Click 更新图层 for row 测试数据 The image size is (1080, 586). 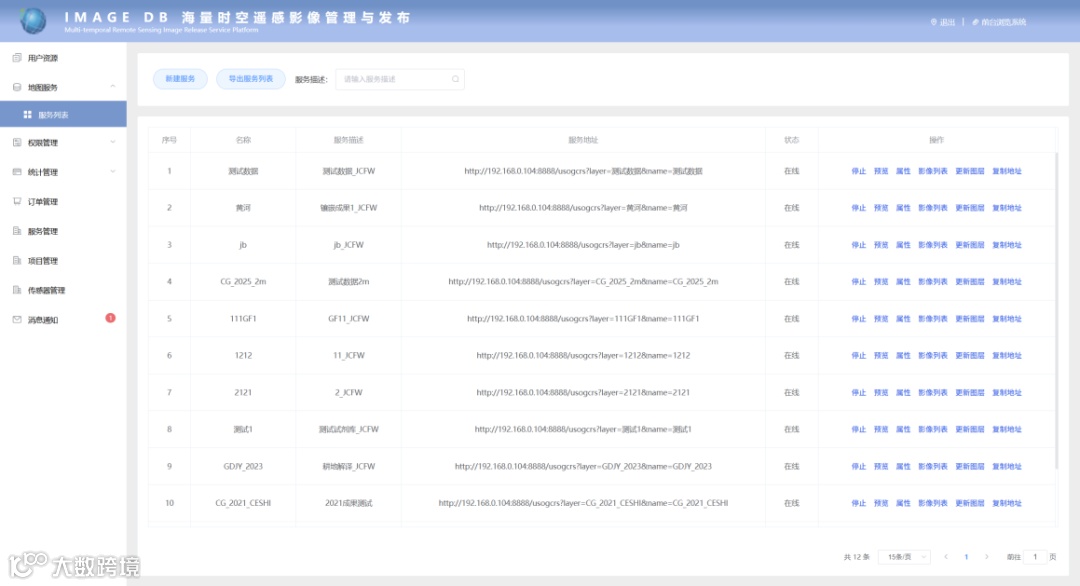pos(970,171)
